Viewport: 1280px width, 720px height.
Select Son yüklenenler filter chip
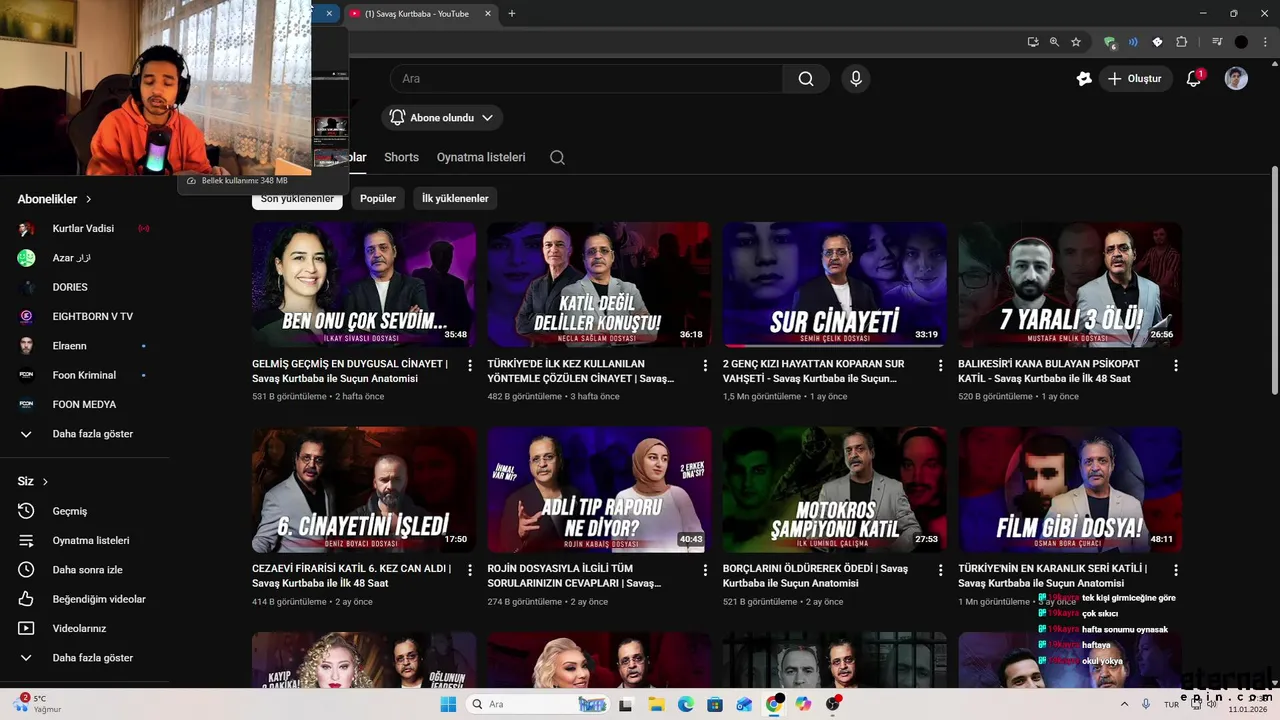pos(297,198)
